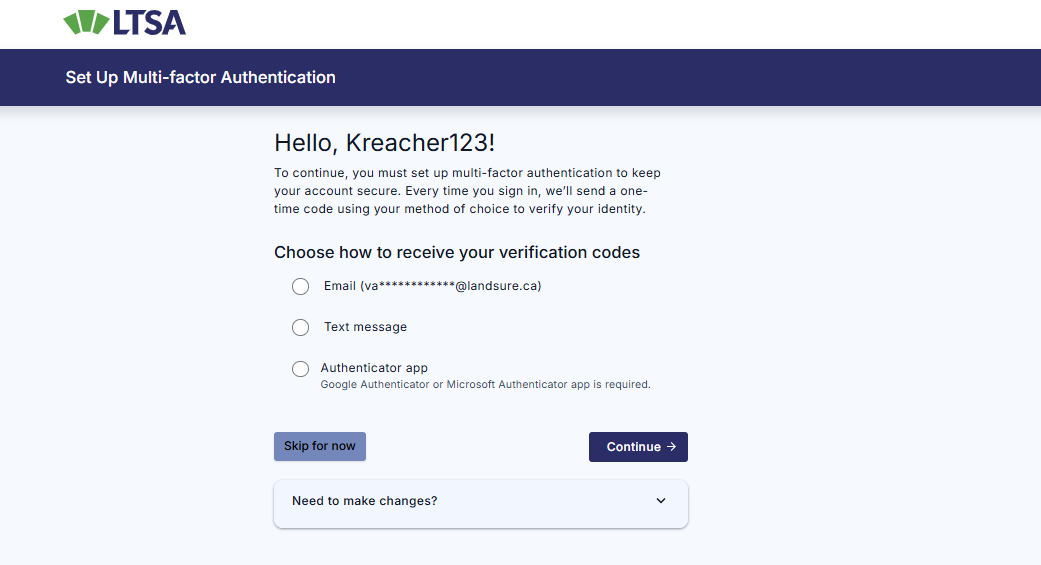
Task: Click the green LTSA fan logo emblem
Action: click(x=87, y=23)
